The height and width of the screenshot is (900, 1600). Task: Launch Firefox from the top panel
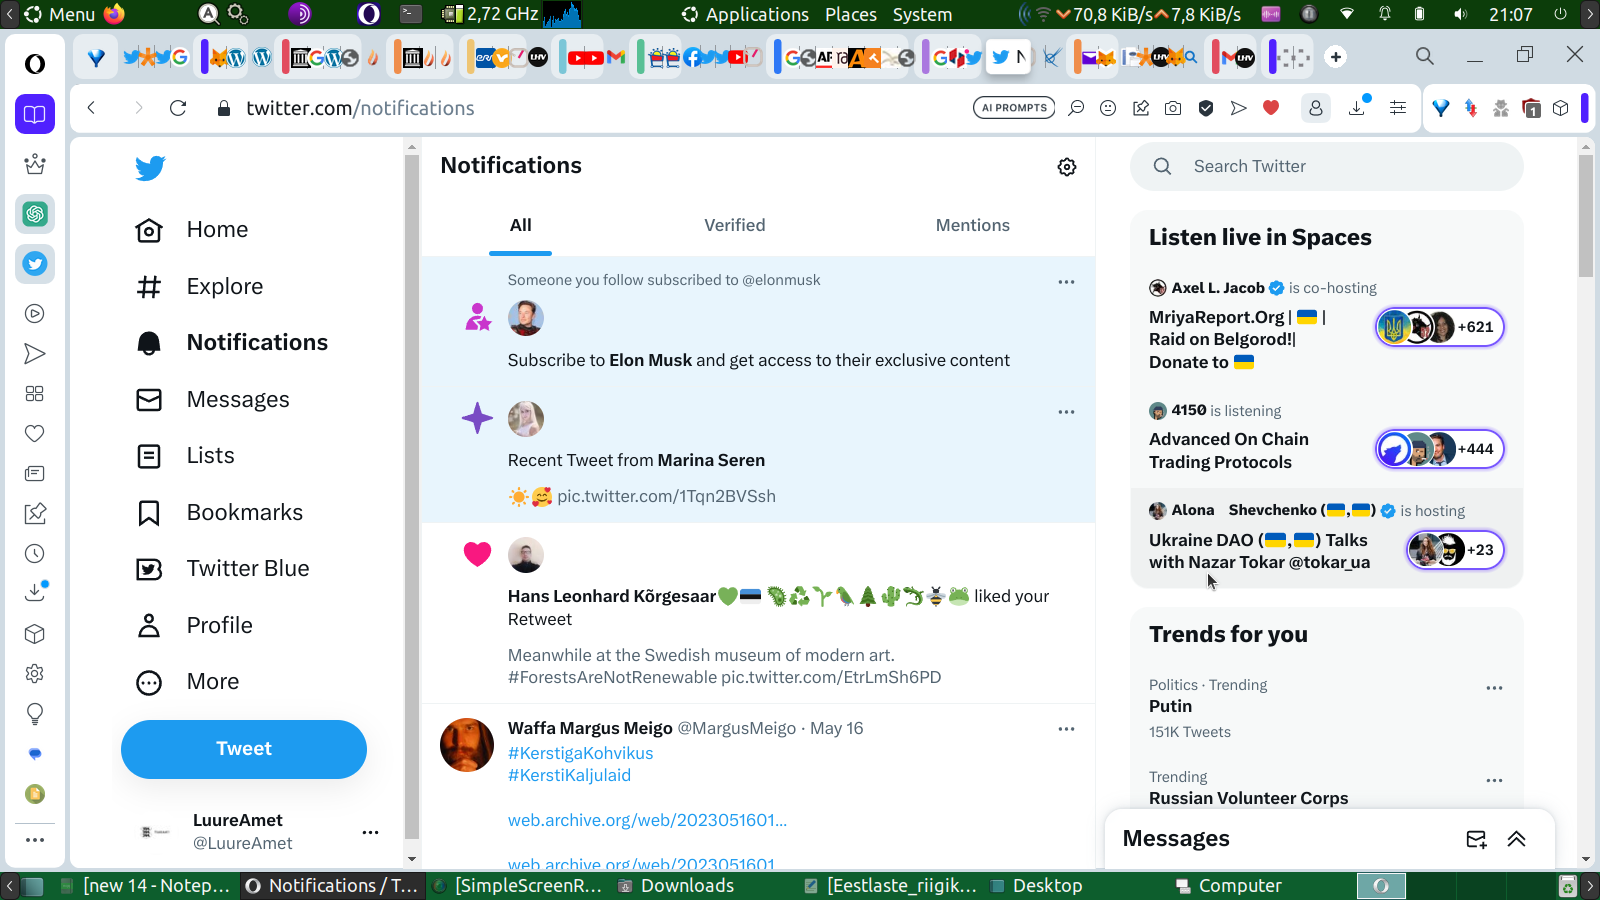[114, 14]
